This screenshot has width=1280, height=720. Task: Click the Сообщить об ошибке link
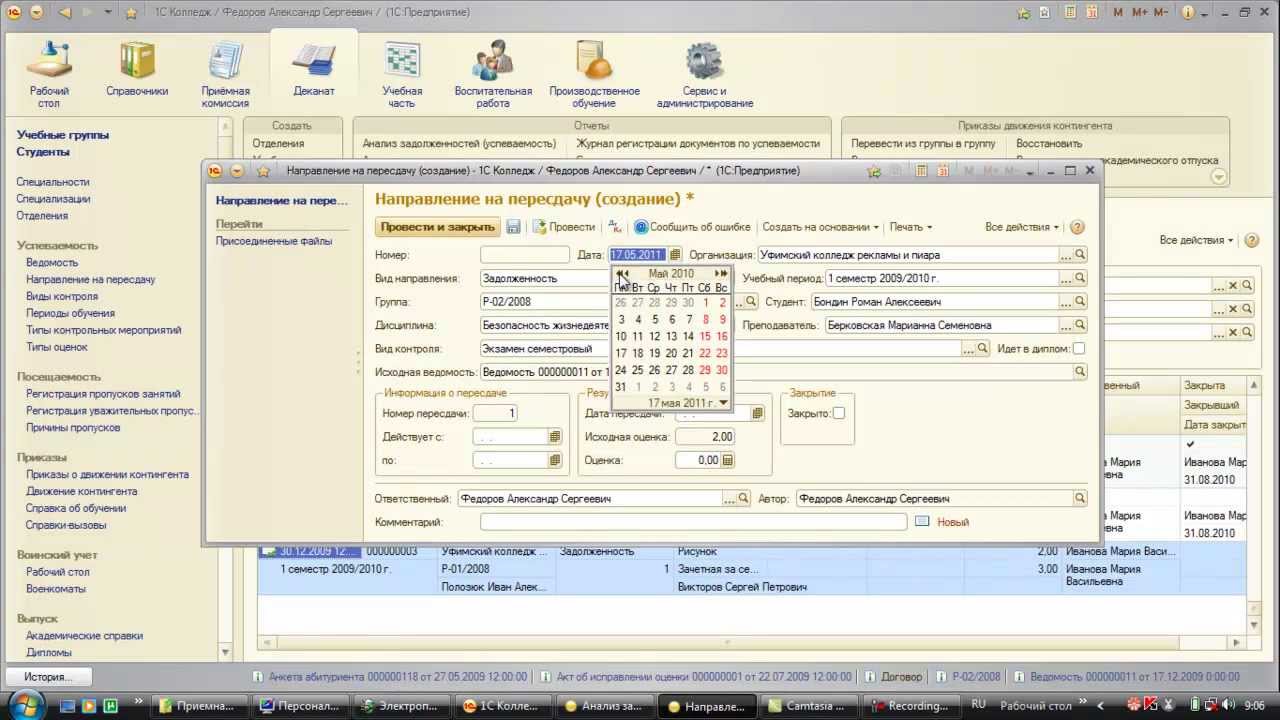(691, 227)
